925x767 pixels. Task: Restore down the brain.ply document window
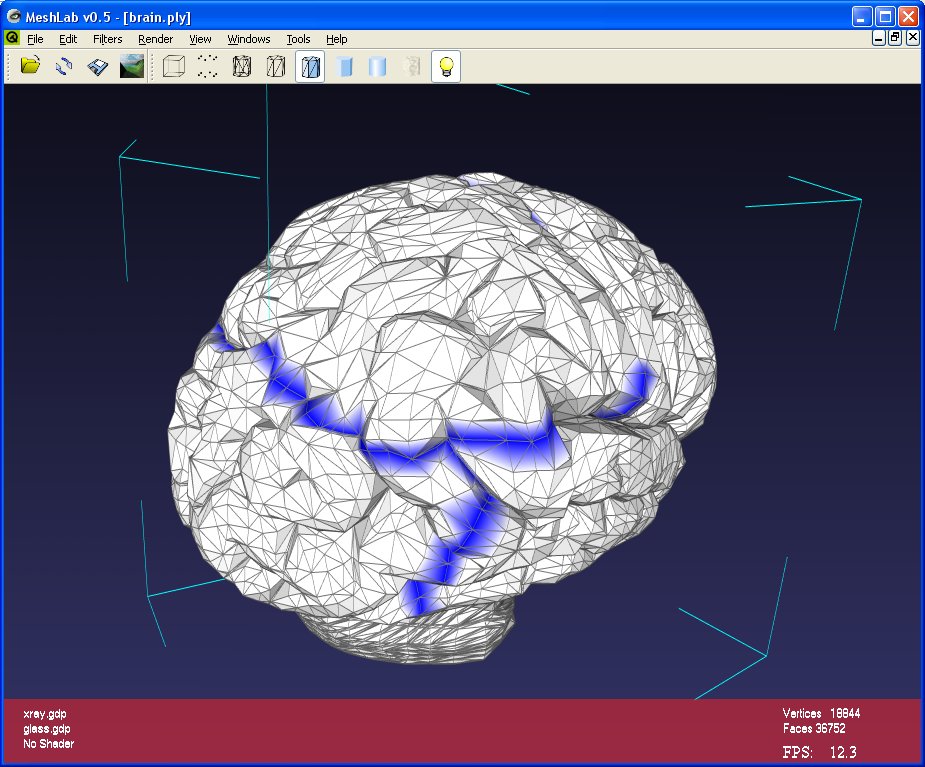click(895, 38)
